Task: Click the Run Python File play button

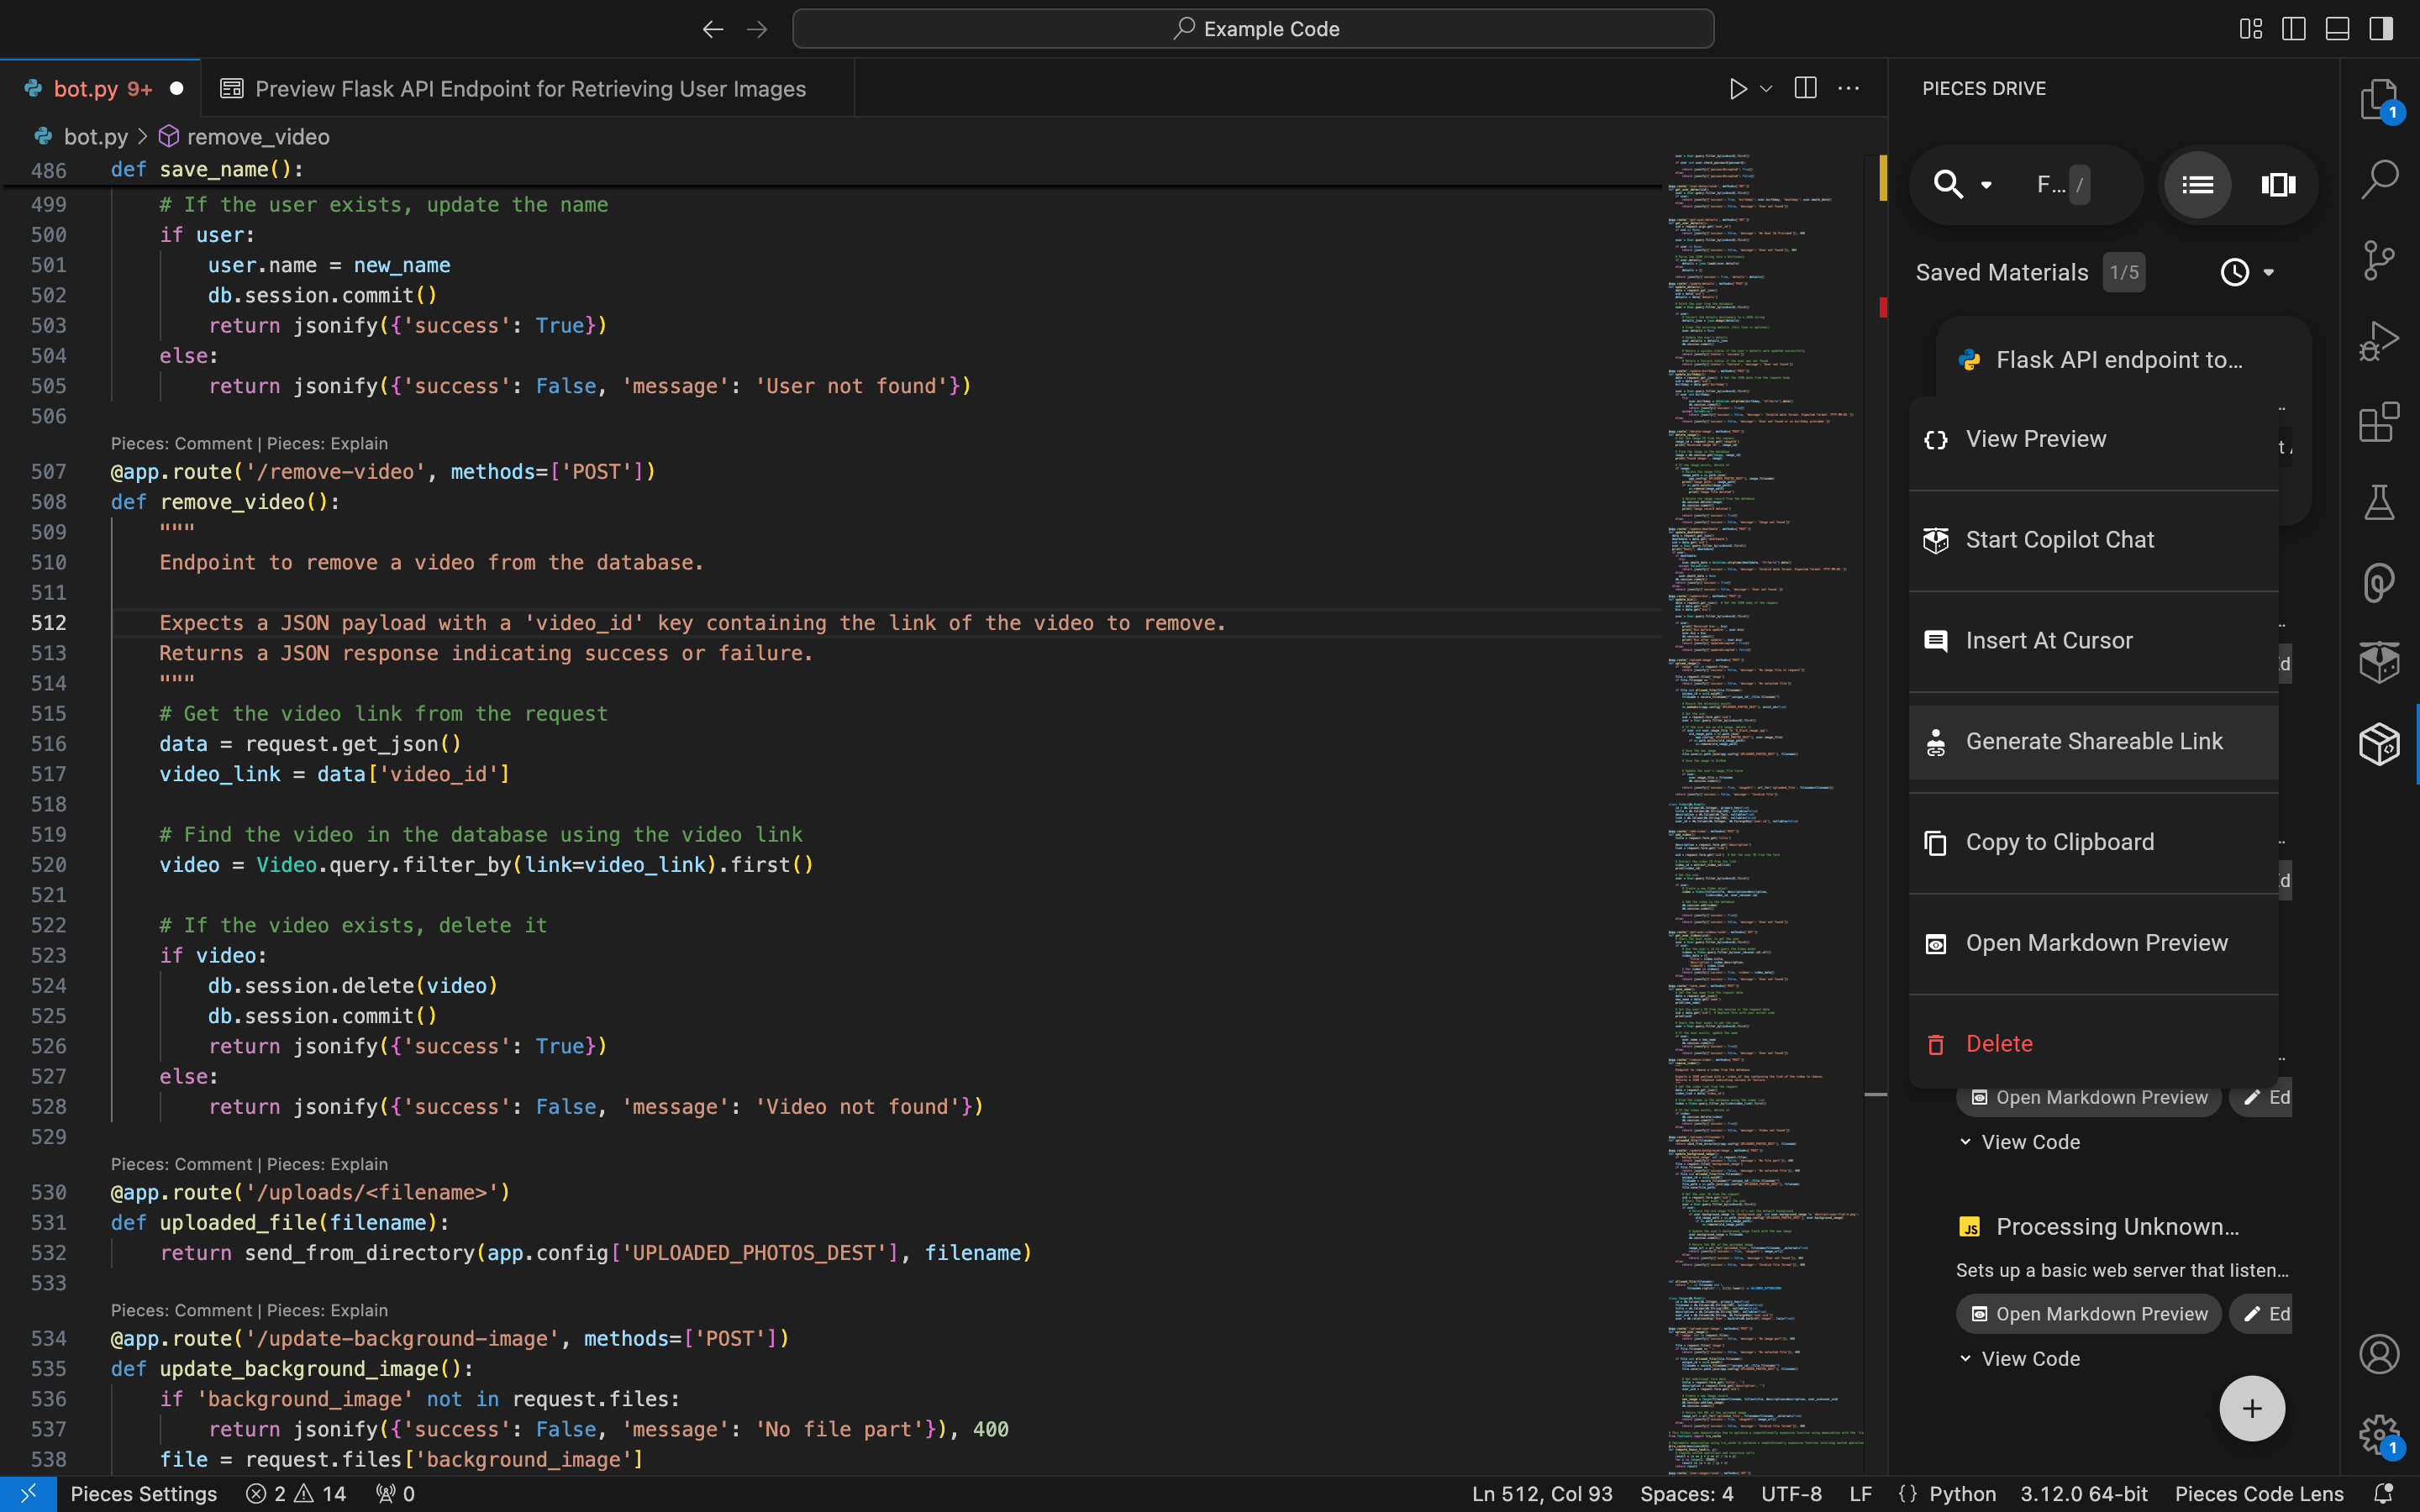Action: [1738, 88]
